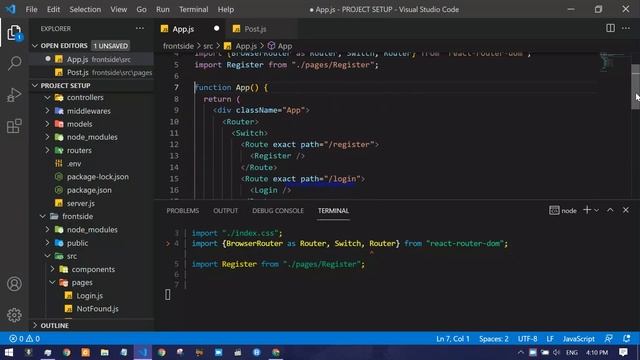Switch to the Problems panel tab
Image resolution: width=640 pixels, height=360 pixels.
coord(182,211)
